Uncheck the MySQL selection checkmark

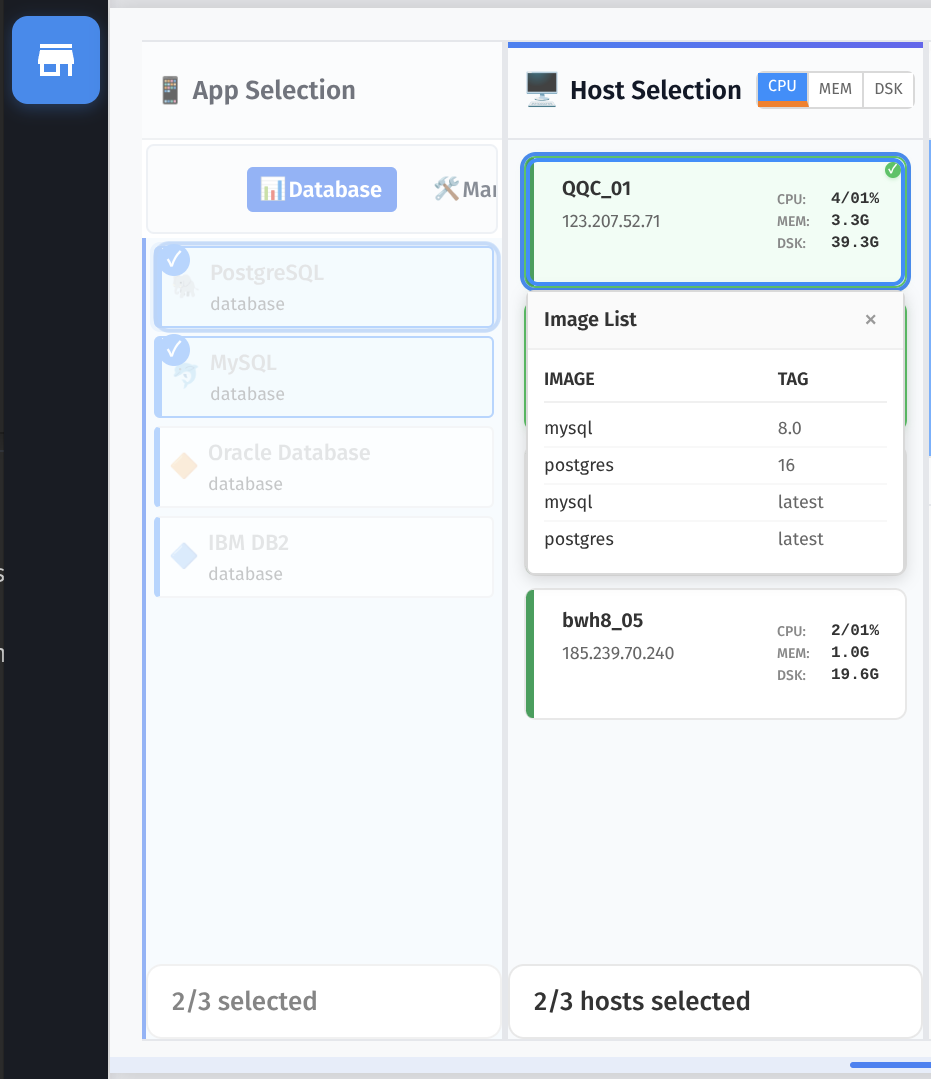(x=175, y=349)
